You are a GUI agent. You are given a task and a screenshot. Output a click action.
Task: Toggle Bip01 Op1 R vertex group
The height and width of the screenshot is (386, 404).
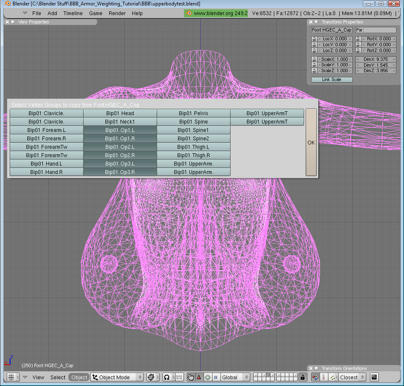tap(120, 138)
